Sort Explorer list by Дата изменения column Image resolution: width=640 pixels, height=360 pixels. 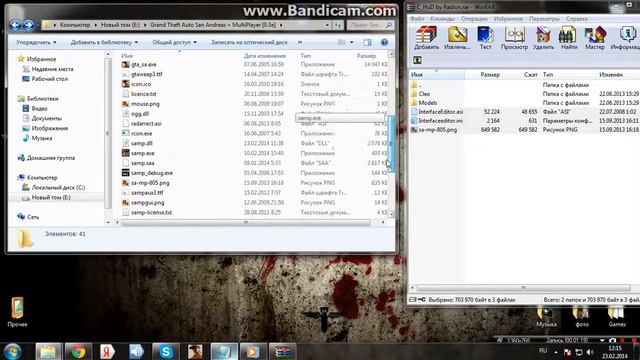[x=264, y=56]
